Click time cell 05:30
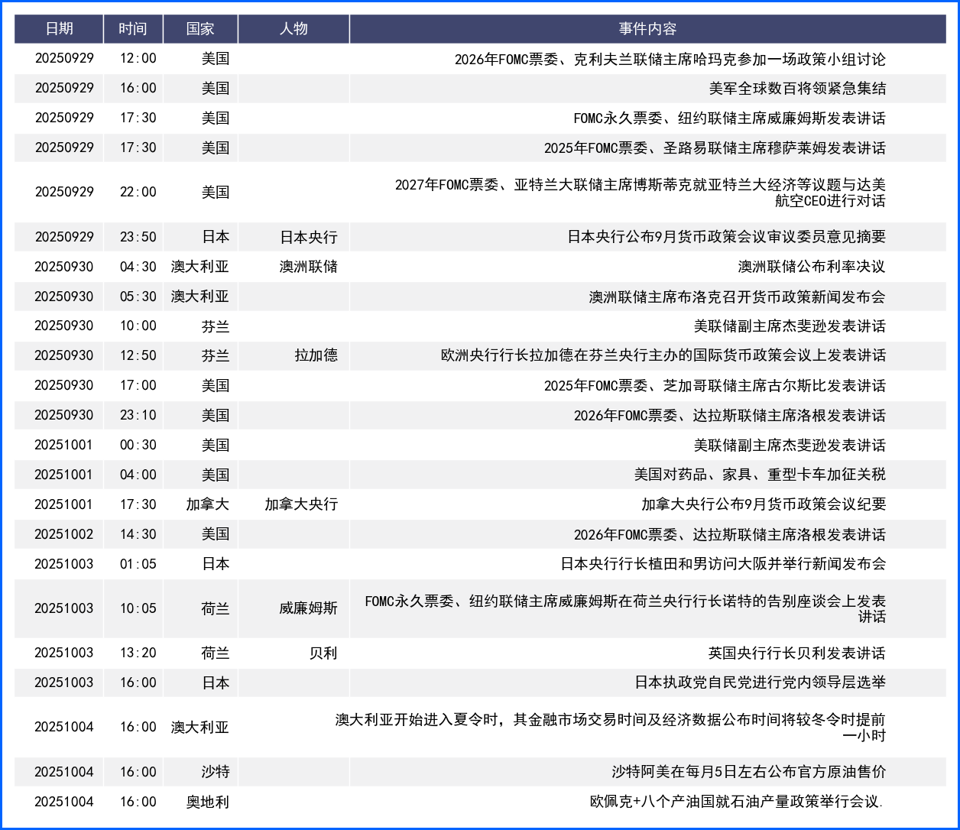 pos(138,297)
